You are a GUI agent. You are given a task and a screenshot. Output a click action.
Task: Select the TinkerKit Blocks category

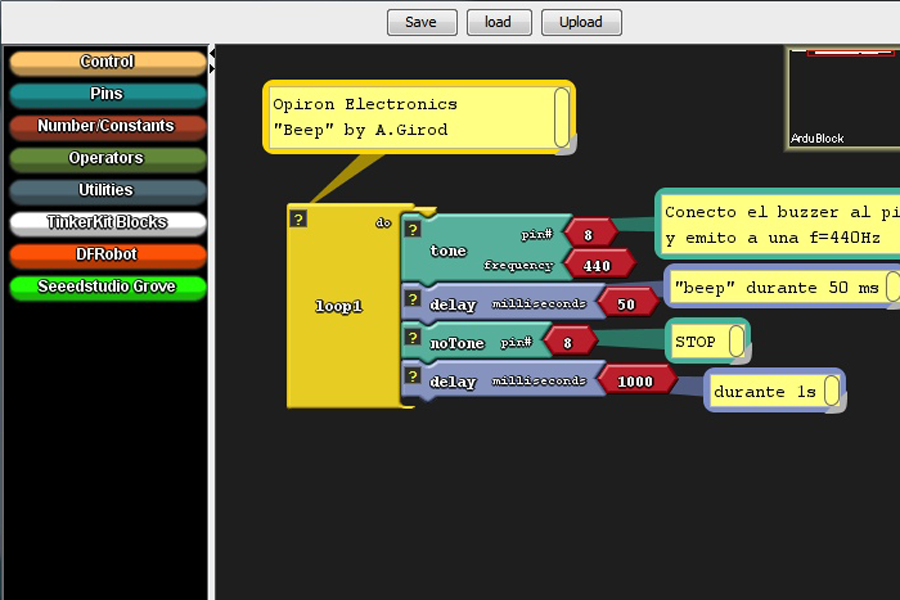(x=107, y=222)
